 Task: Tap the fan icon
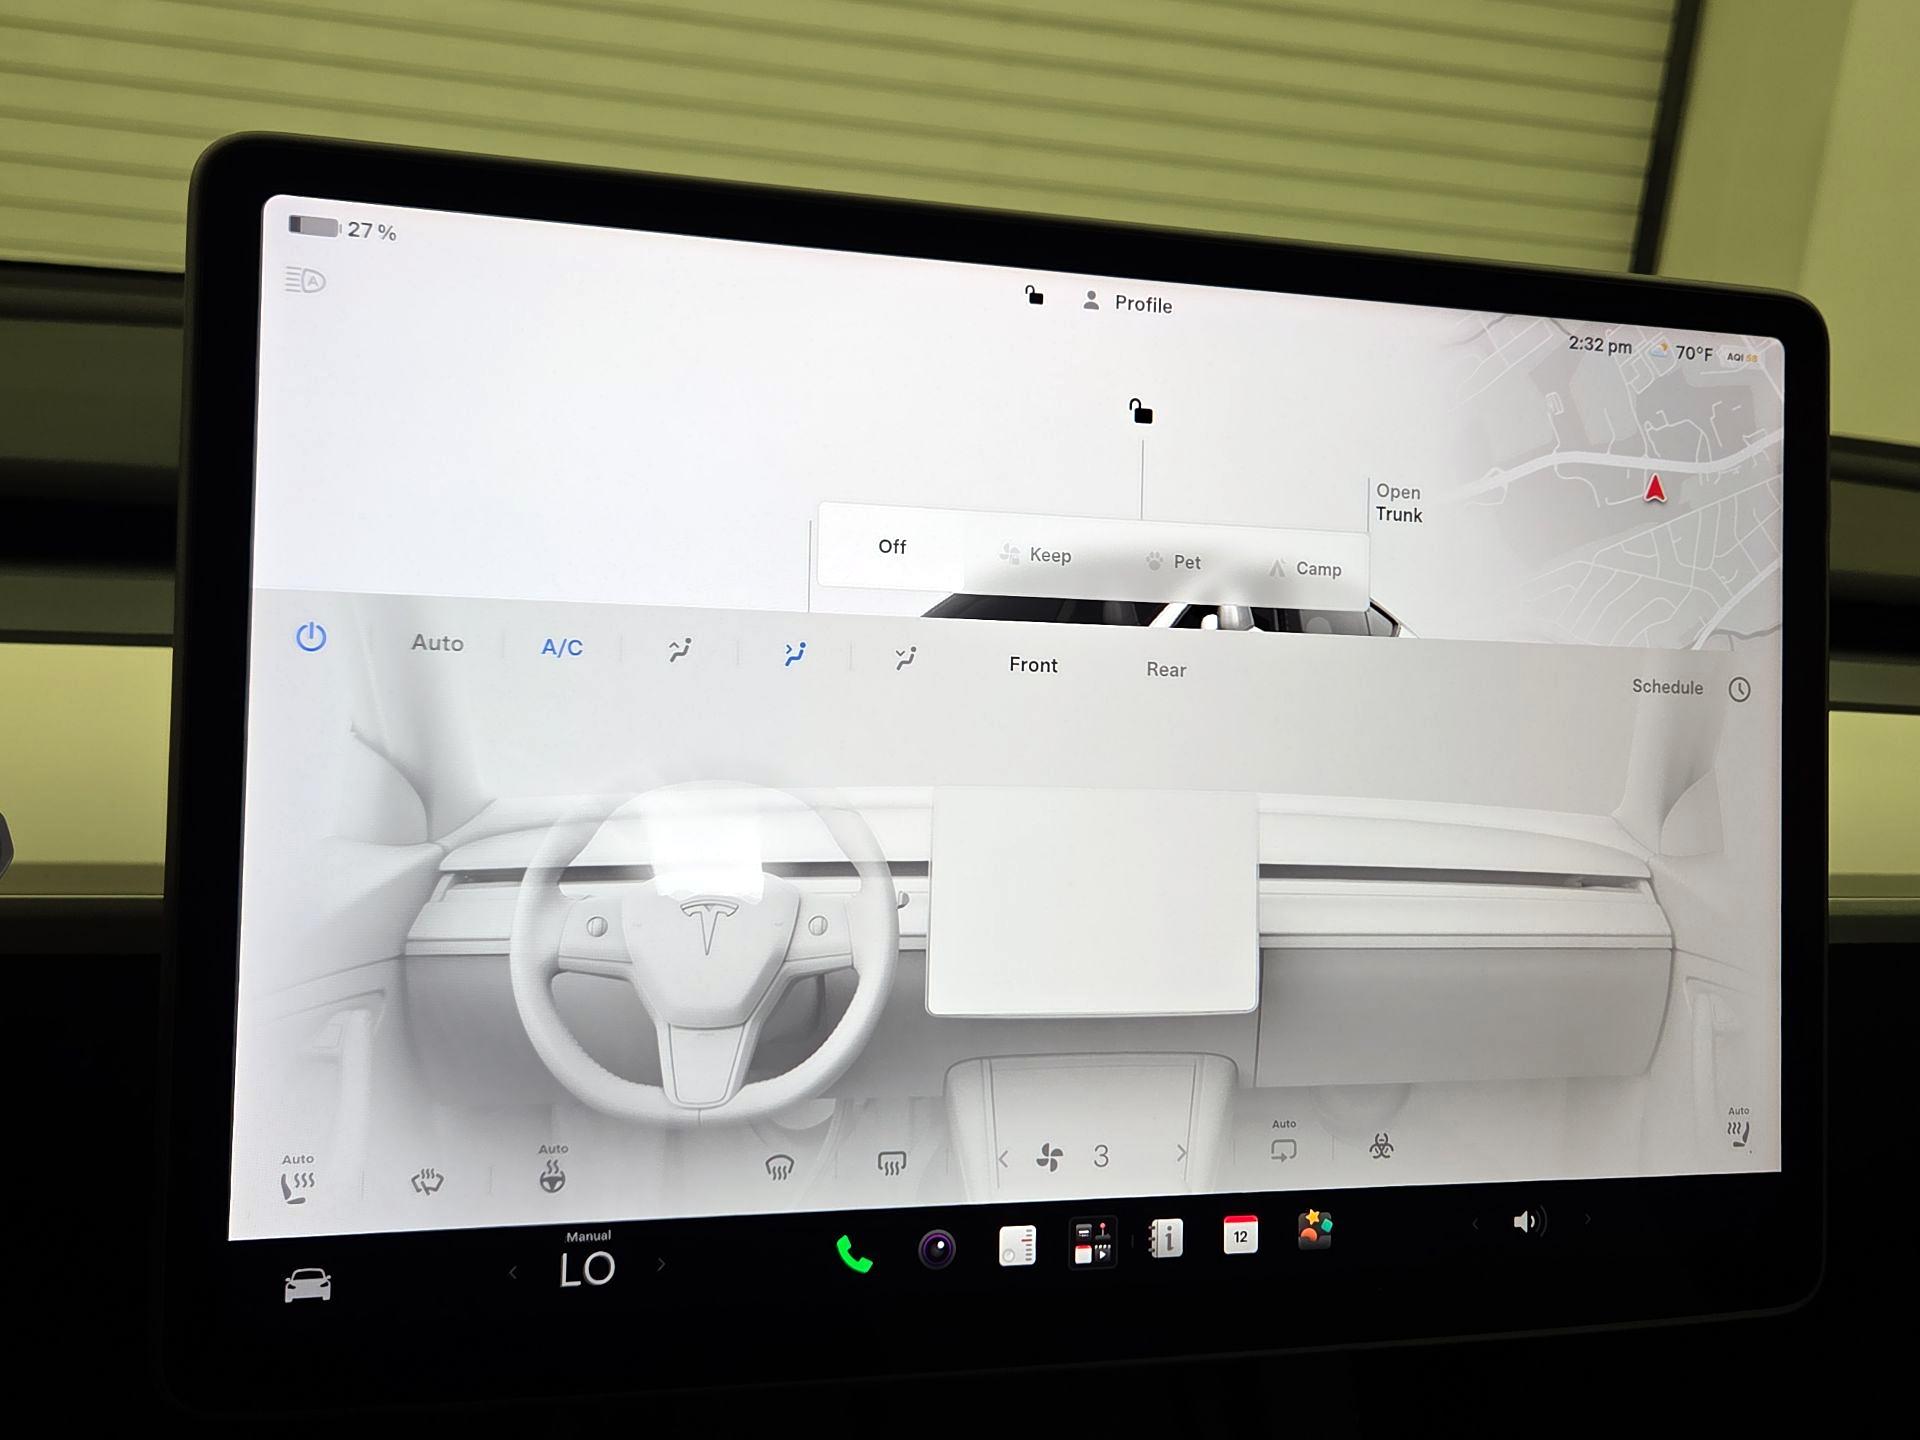1050,1157
